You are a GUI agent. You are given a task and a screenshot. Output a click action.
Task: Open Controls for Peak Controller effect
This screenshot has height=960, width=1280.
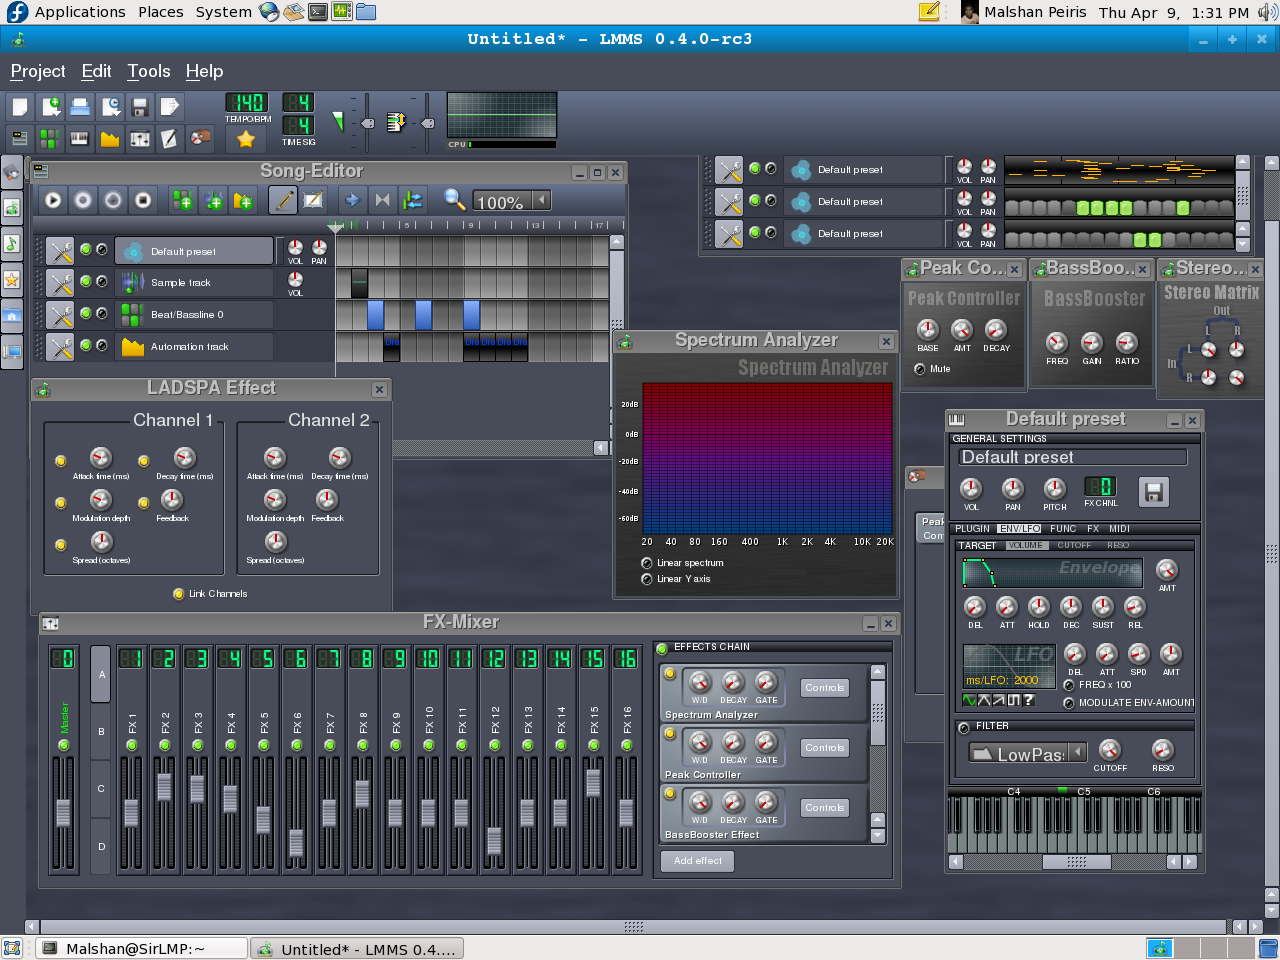pos(825,748)
